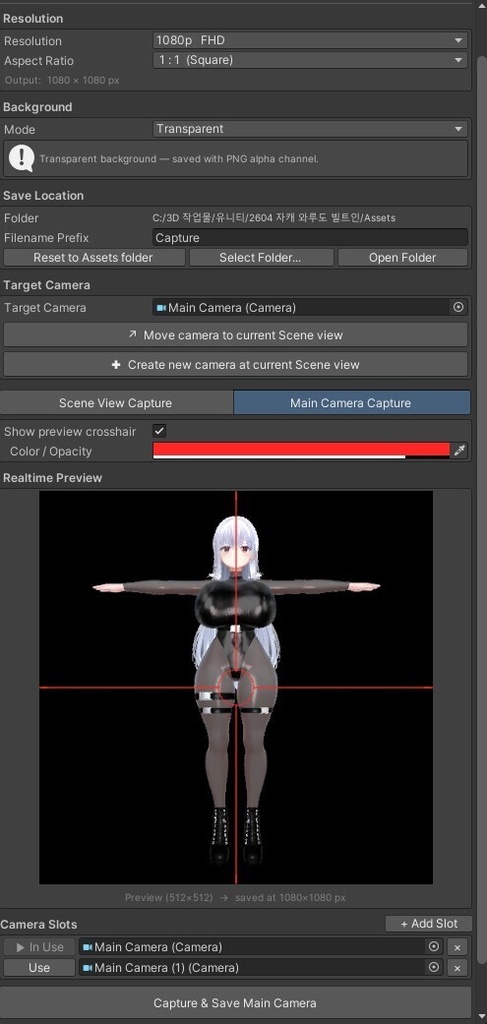487x1024 pixels.
Task: Click the Transparent background PNG alpha message
Action: [x=179, y=159]
